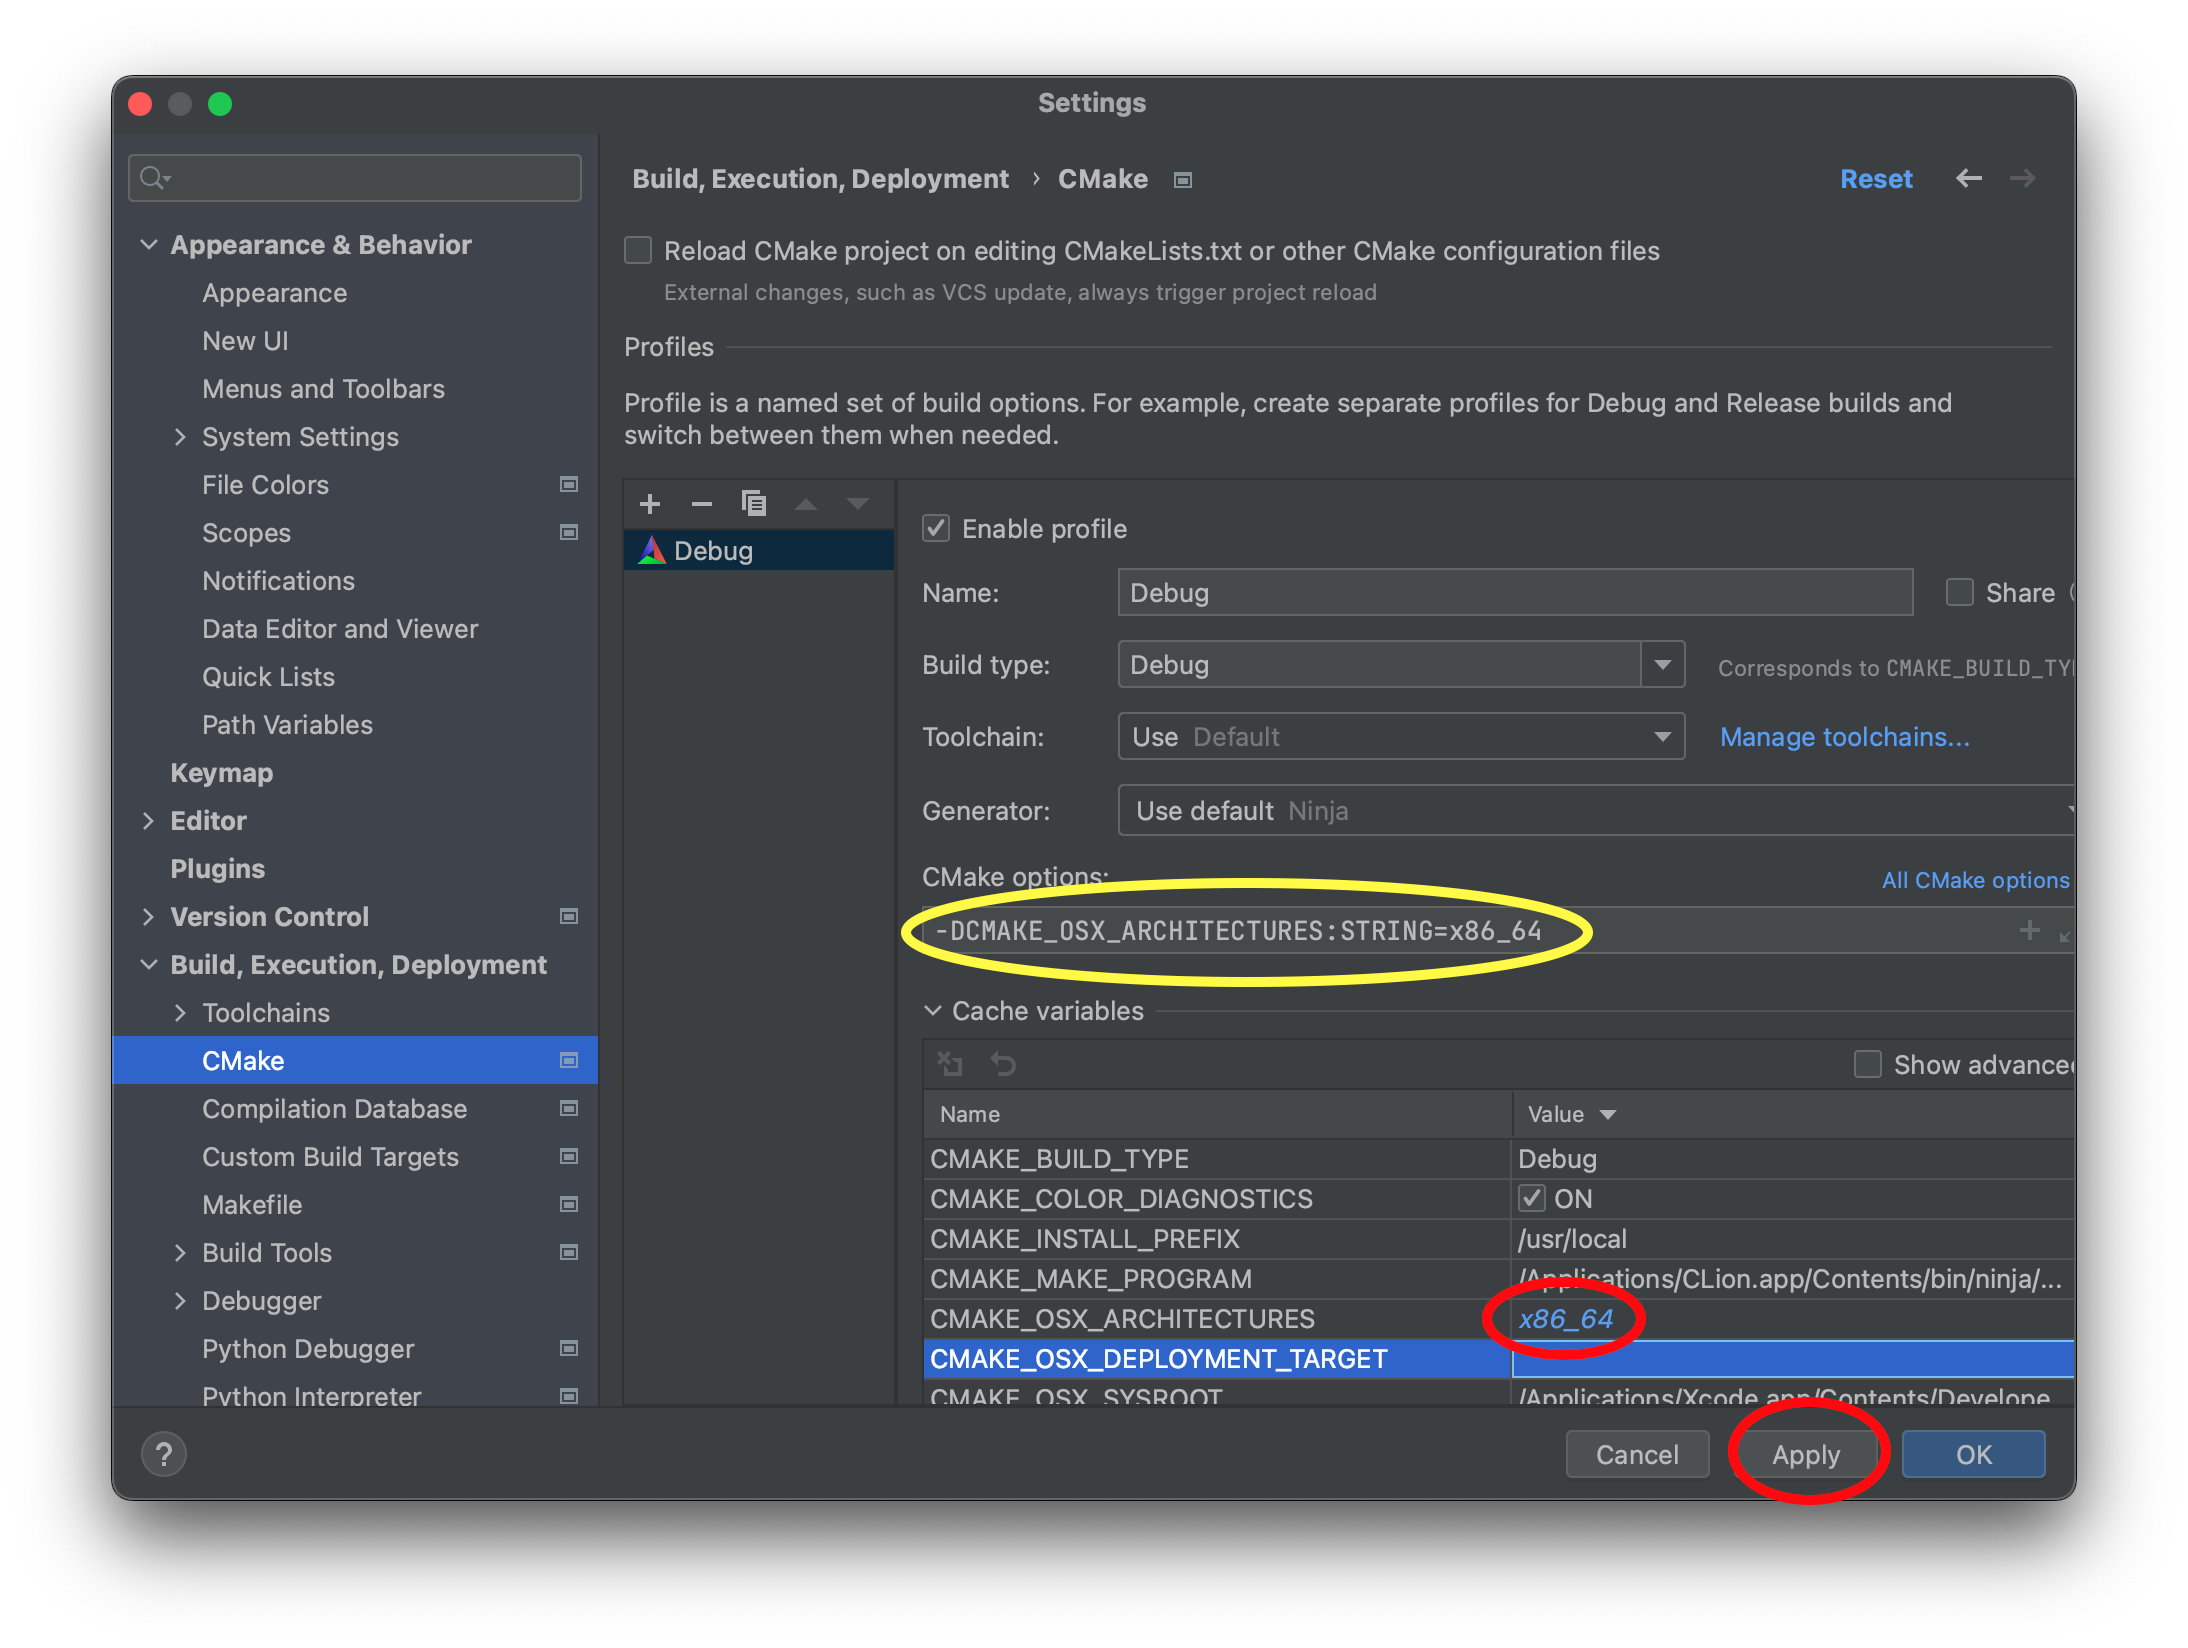The height and width of the screenshot is (1648, 2188).
Task: Click project icon beside Python Debugger
Action: pos(569,1349)
